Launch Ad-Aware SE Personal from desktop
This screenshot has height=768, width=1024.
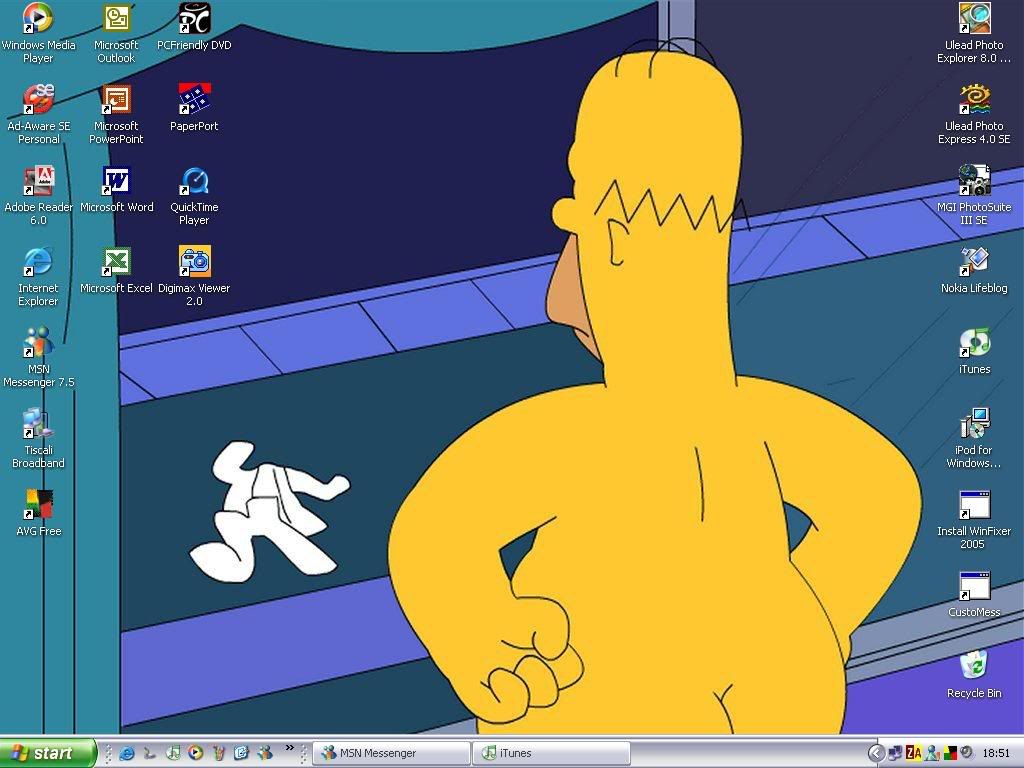38,100
